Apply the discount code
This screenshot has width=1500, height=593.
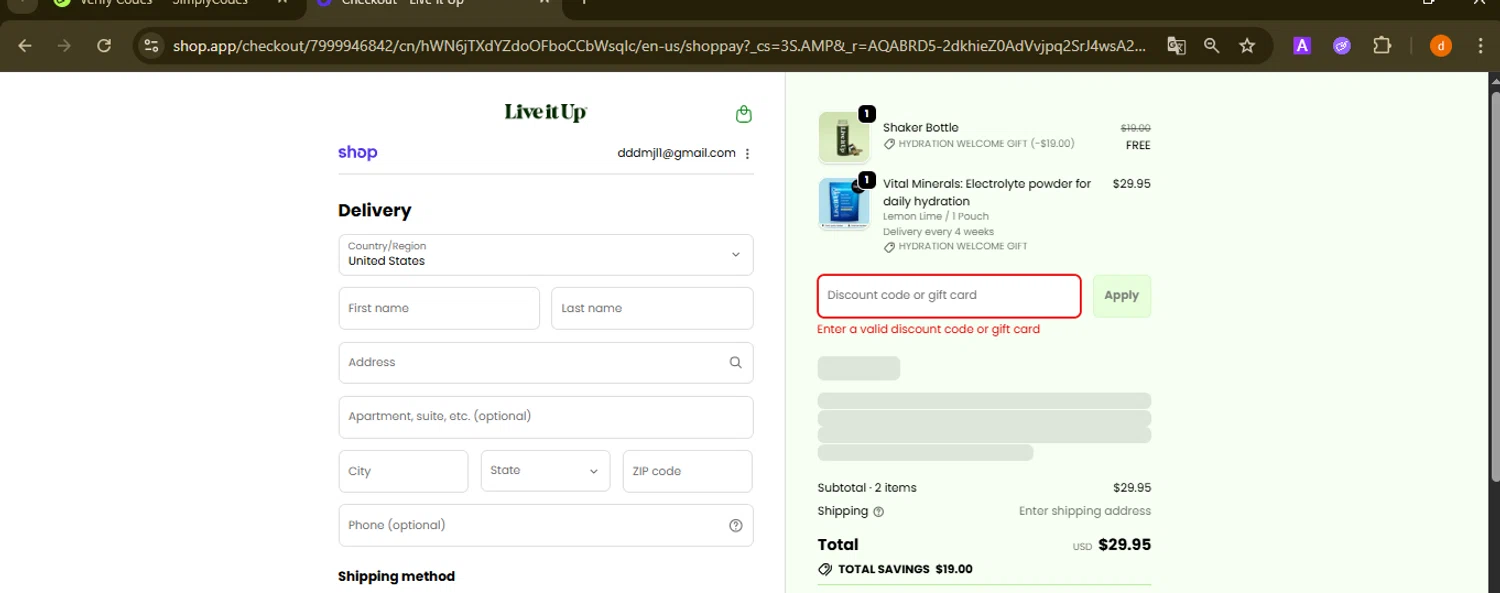(1121, 295)
